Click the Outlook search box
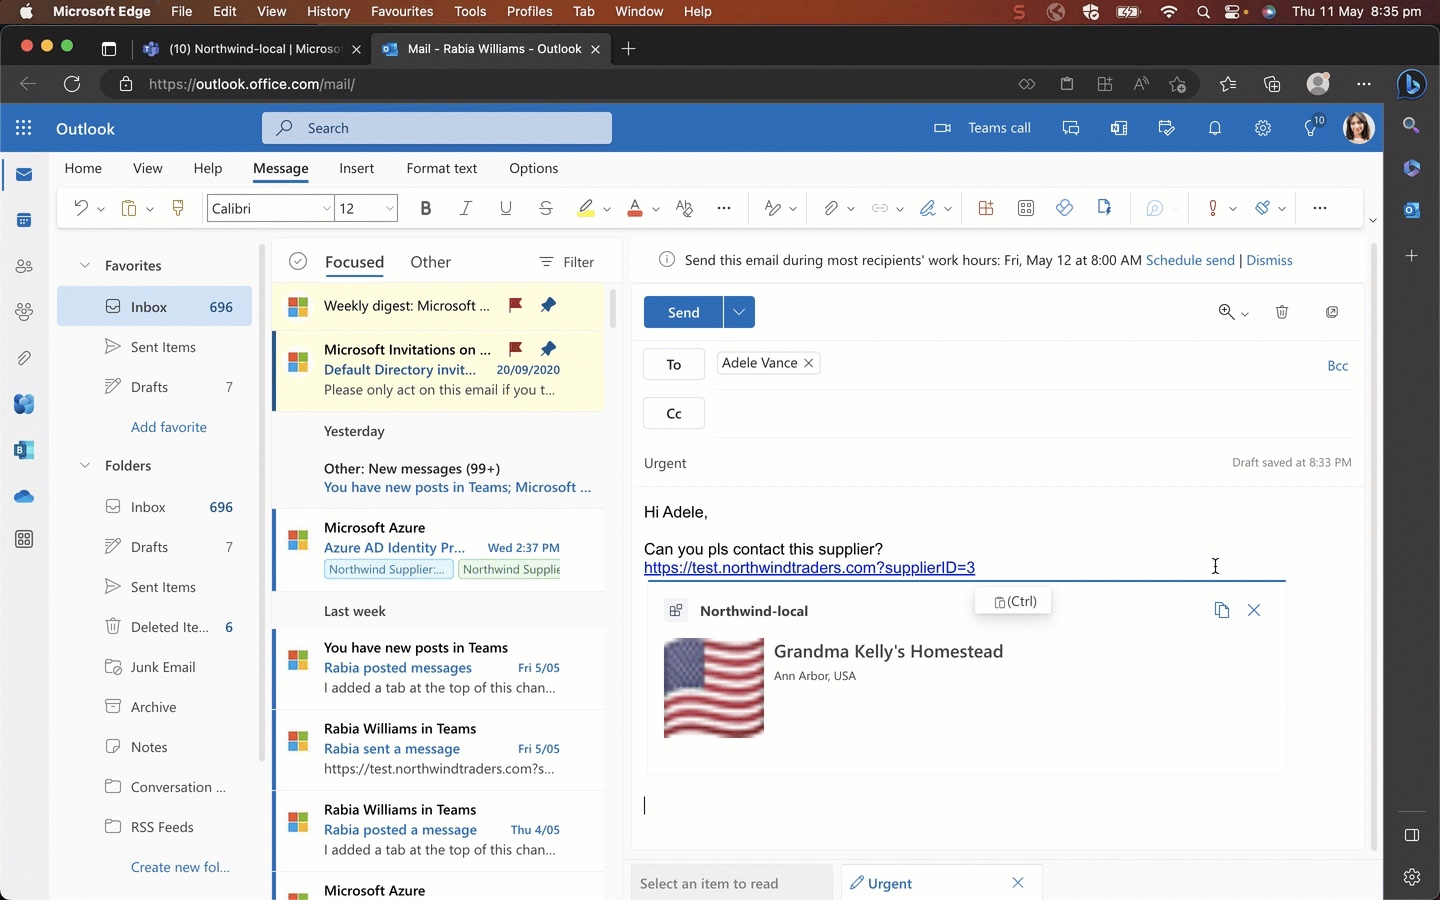This screenshot has width=1440, height=900. [x=437, y=128]
